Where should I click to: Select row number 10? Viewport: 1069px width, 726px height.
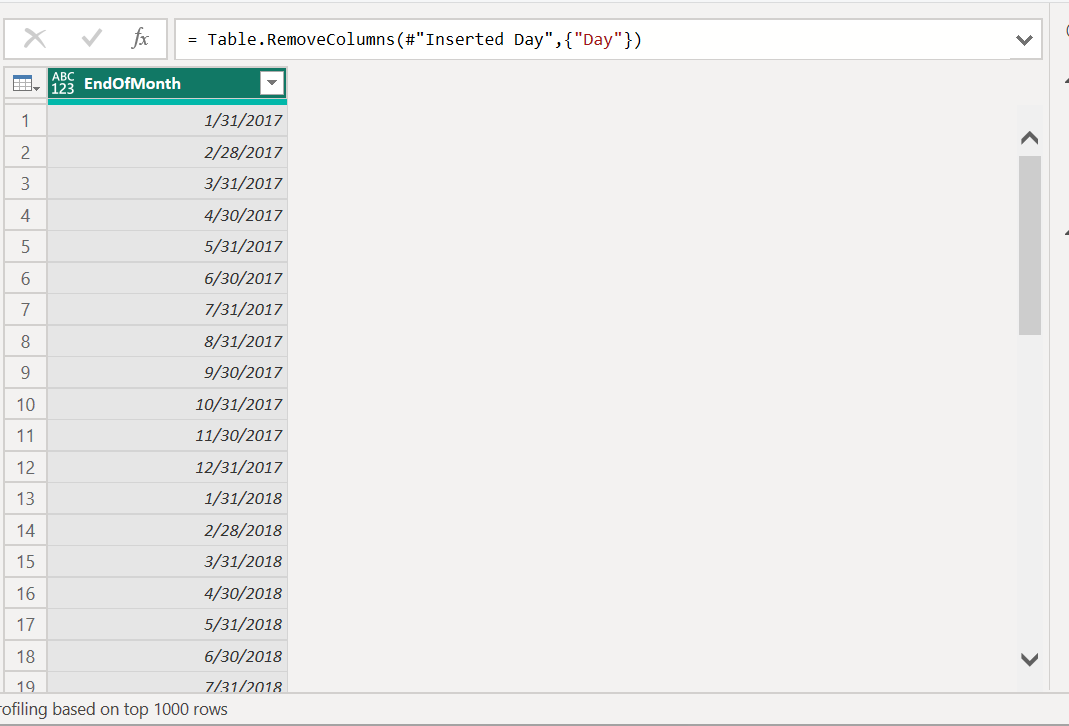[x=25, y=404]
